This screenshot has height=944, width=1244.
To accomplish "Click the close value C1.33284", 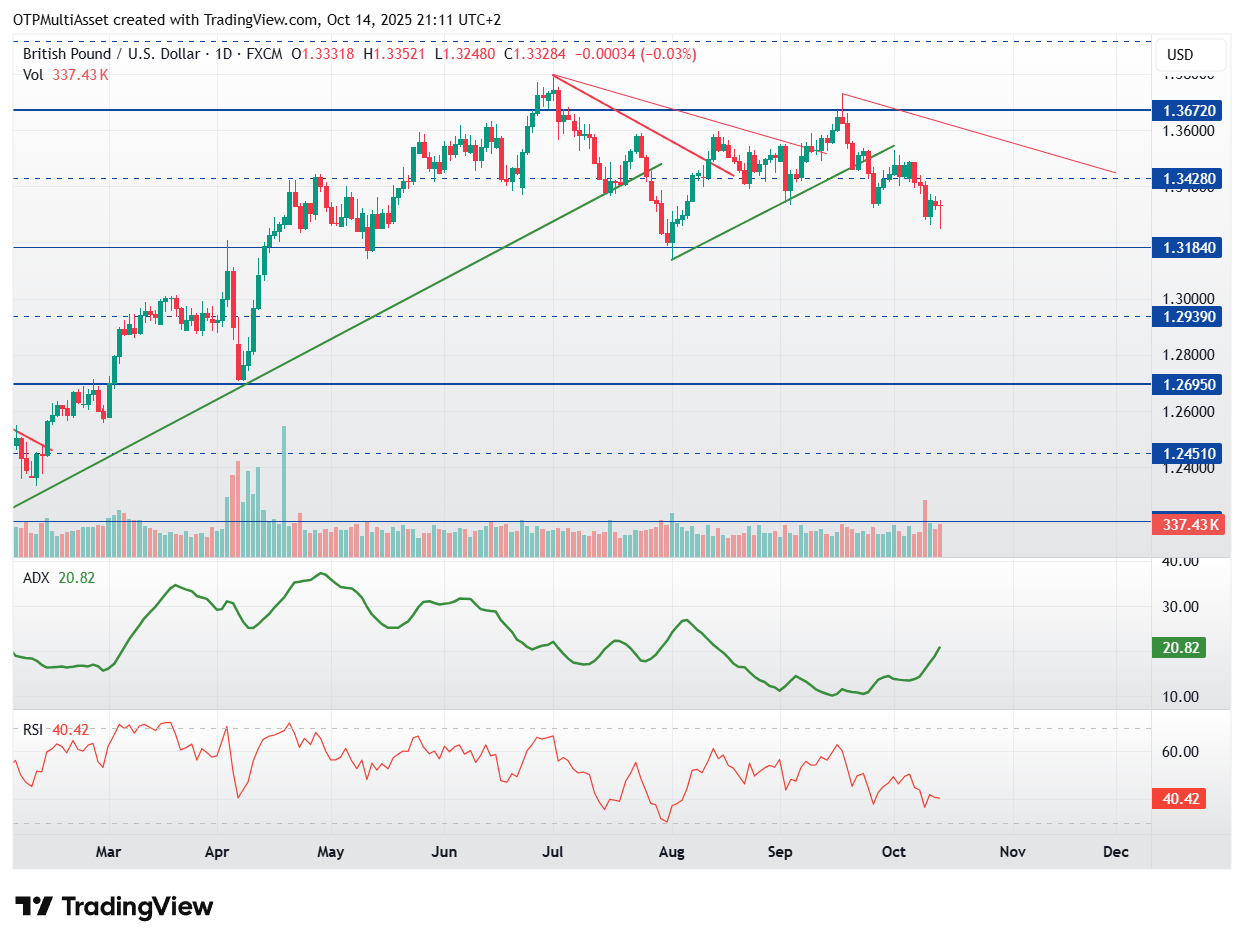I will pyautogui.click(x=535, y=54).
